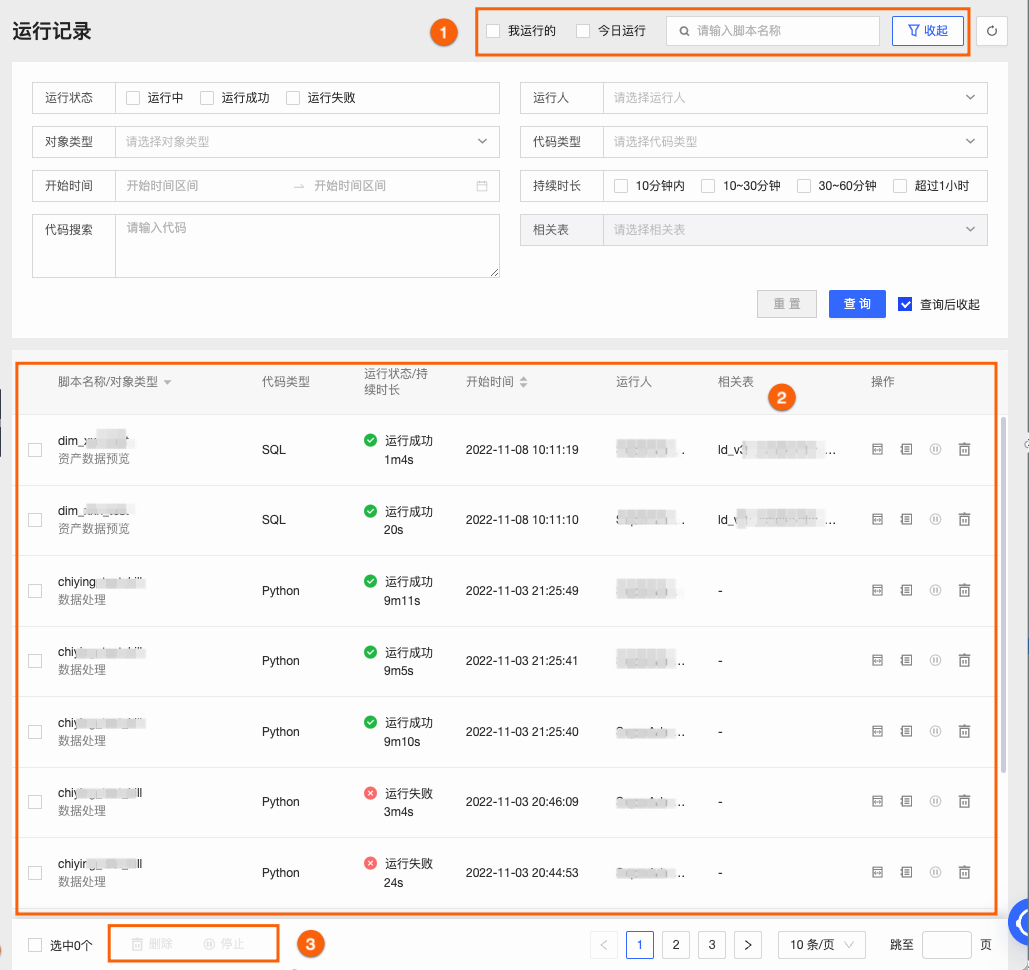
Task: Click the batch 删除 button
Action: pyautogui.click(x=152, y=944)
